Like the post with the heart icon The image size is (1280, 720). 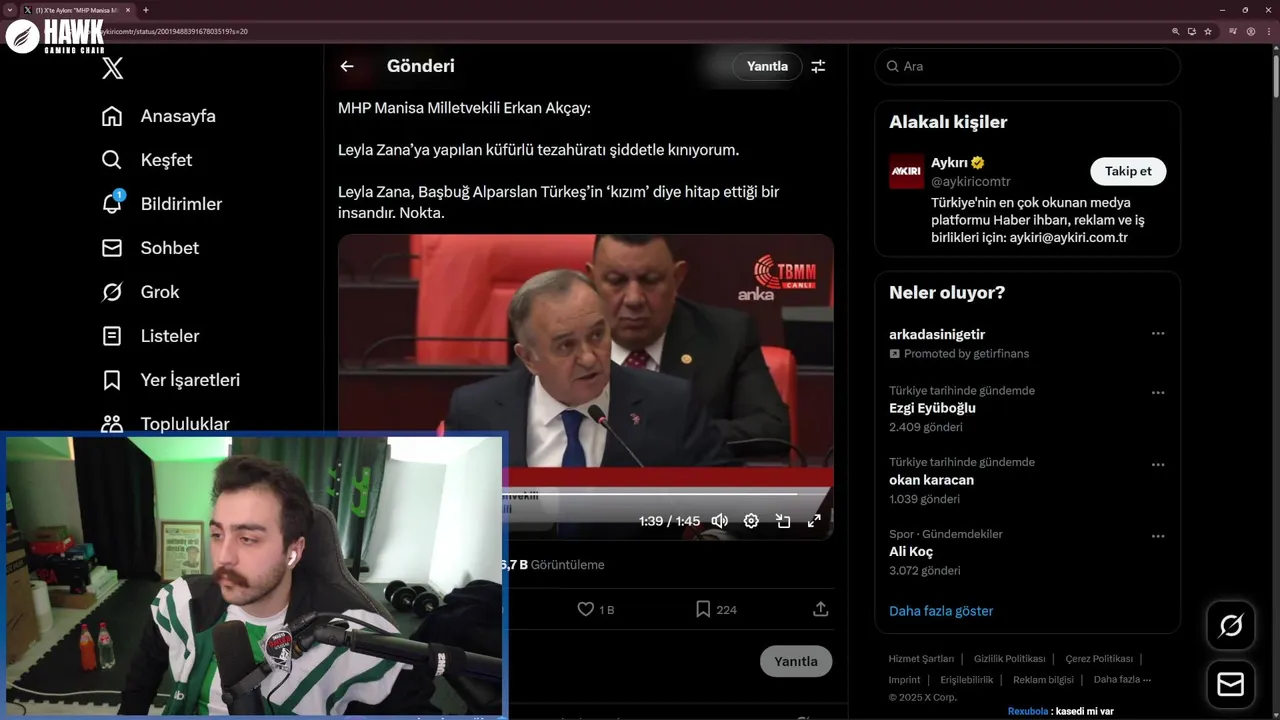click(586, 609)
